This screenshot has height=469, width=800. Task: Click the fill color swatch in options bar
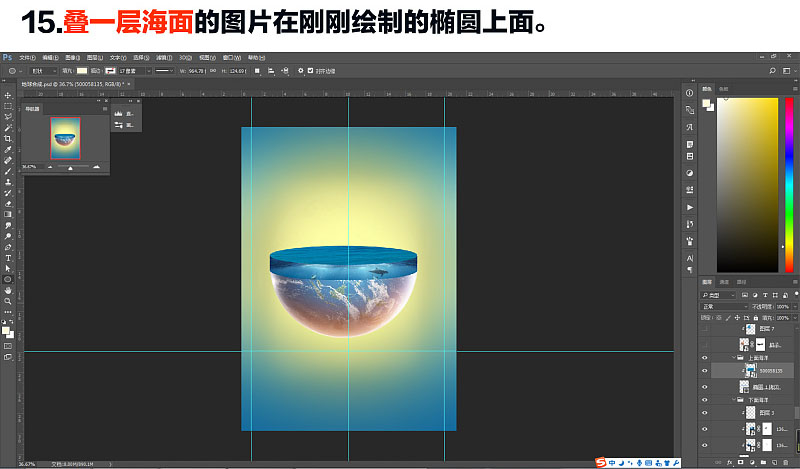82,71
